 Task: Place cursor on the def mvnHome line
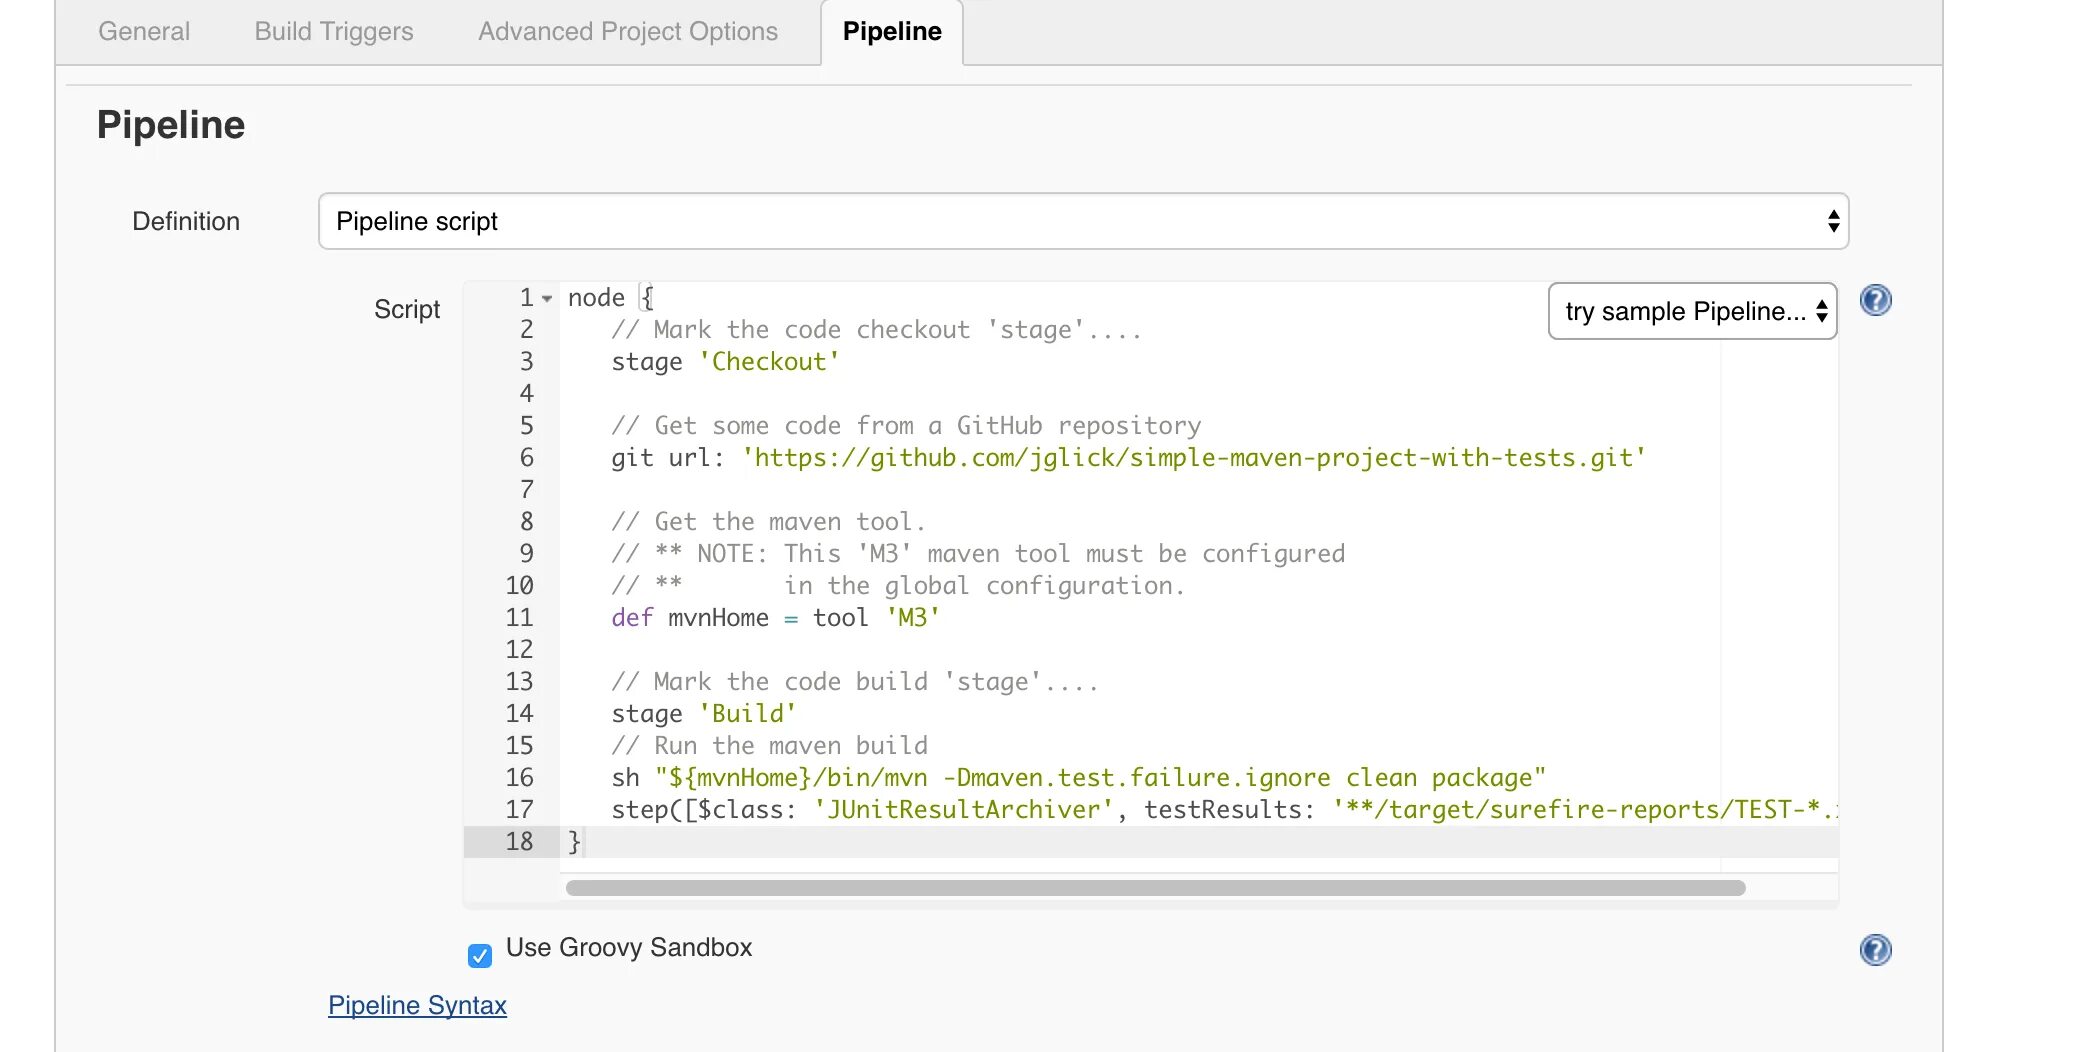[775, 618]
